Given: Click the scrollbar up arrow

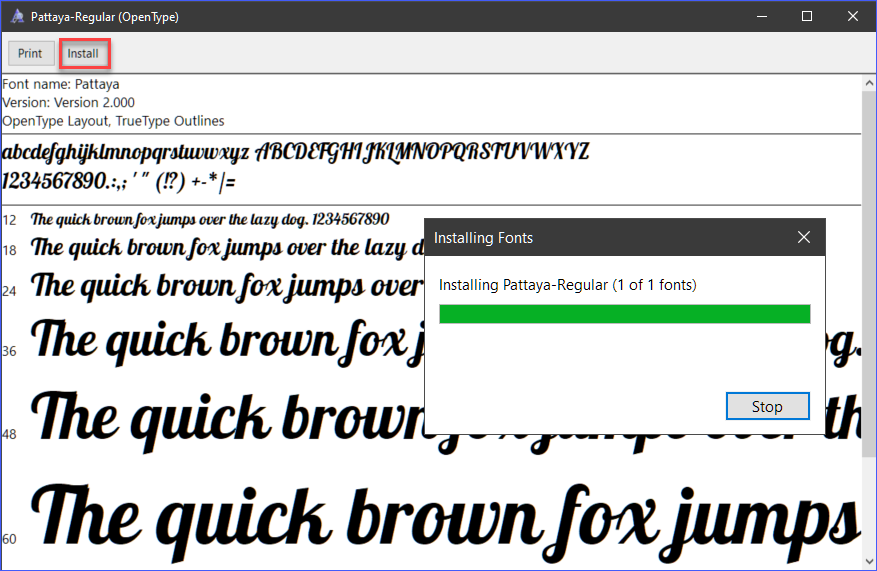Looking at the screenshot, I should click(x=869, y=83).
